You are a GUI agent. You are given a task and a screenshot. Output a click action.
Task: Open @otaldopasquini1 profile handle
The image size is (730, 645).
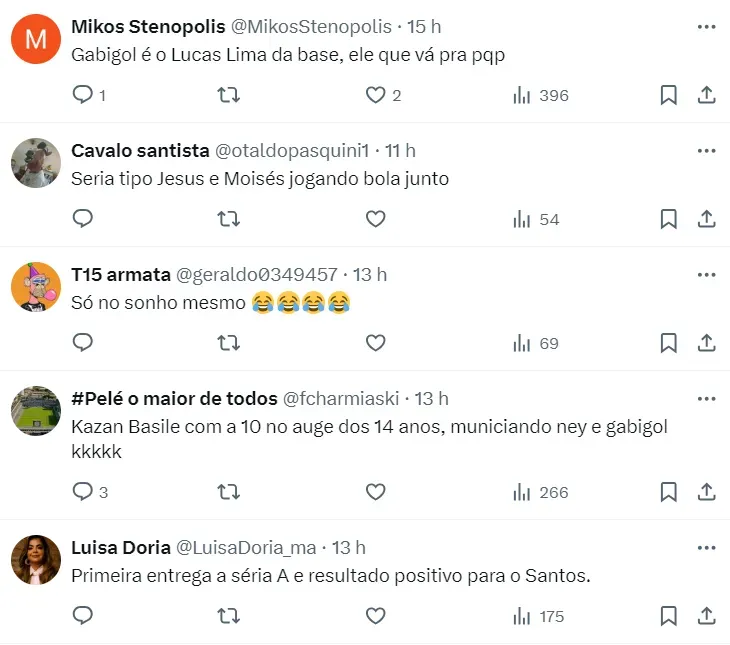292,151
